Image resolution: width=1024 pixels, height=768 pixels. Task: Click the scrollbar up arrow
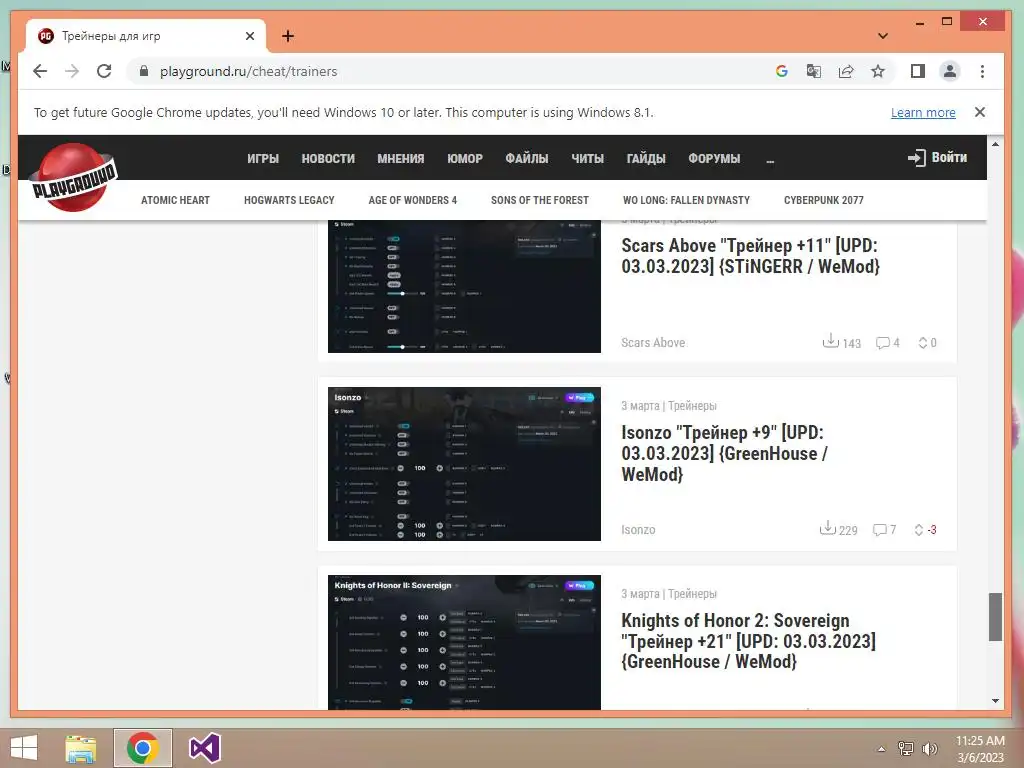click(x=995, y=144)
